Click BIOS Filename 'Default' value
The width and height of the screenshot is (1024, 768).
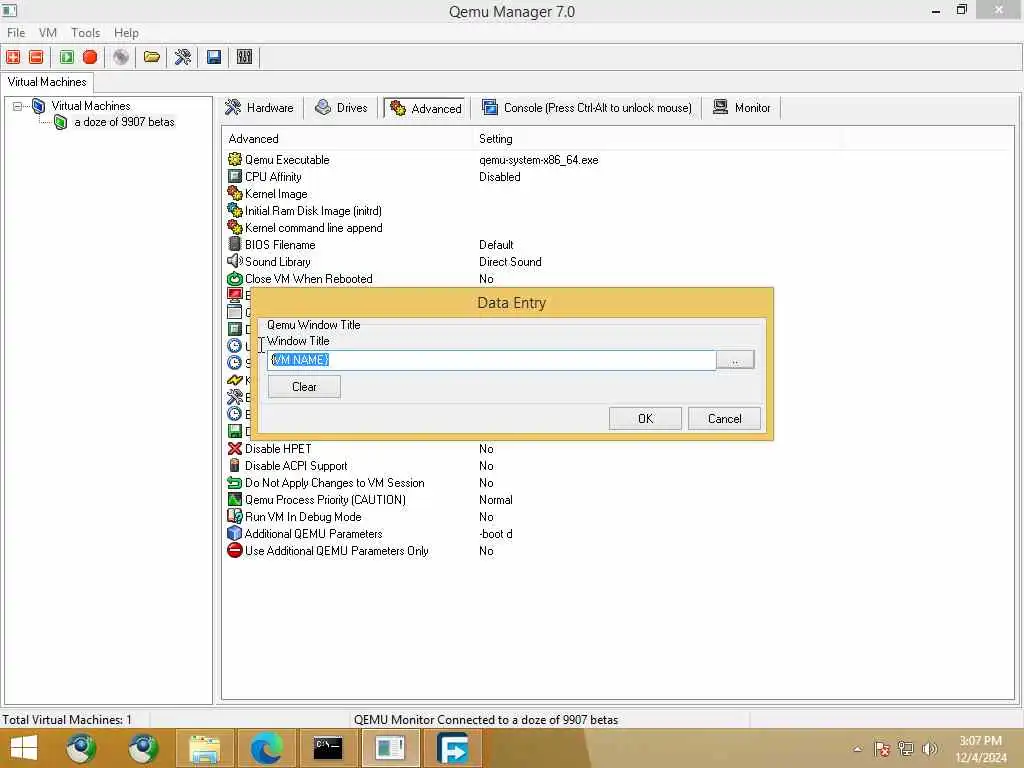coord(496,245)
